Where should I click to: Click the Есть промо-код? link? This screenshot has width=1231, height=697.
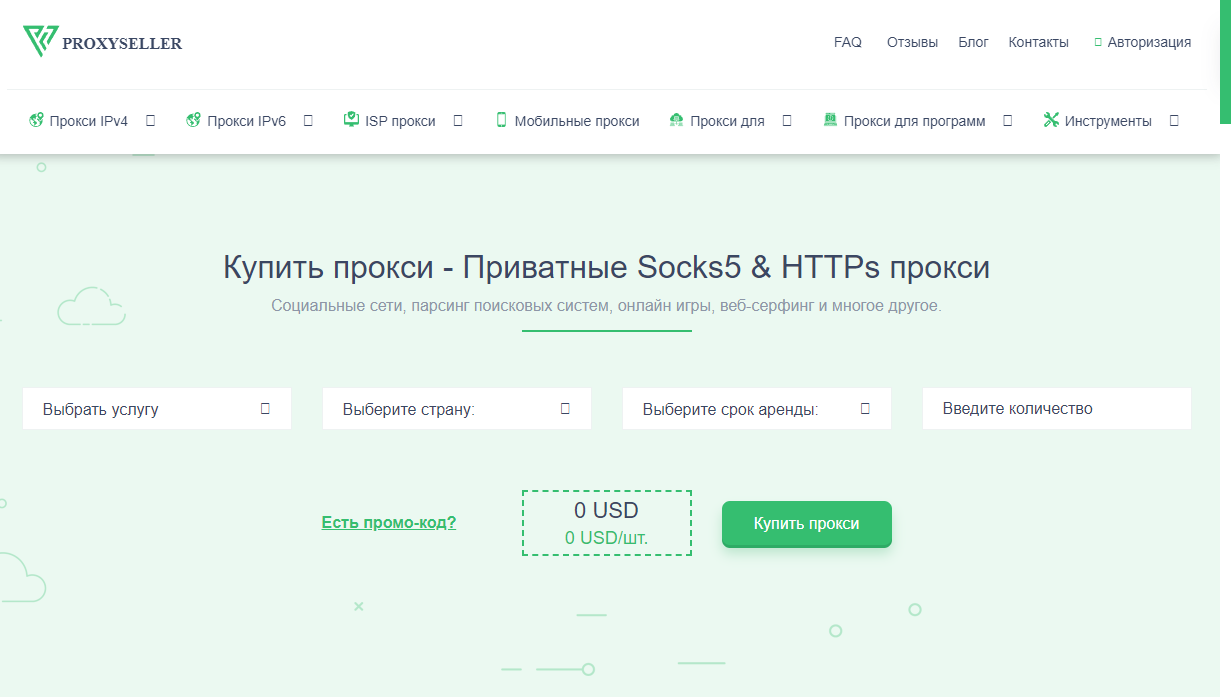pyautogui.click(x=389, y=522)
